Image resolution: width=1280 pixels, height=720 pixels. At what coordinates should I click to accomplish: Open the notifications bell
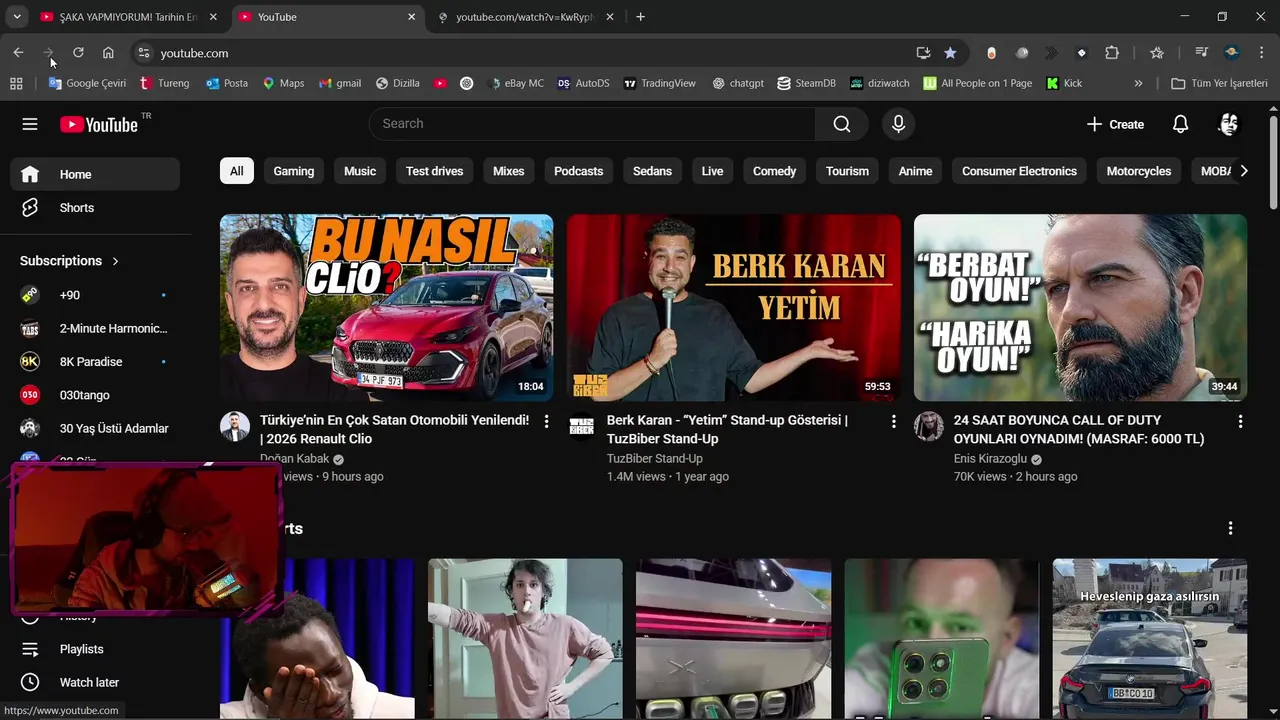(x=1180, y=124)
